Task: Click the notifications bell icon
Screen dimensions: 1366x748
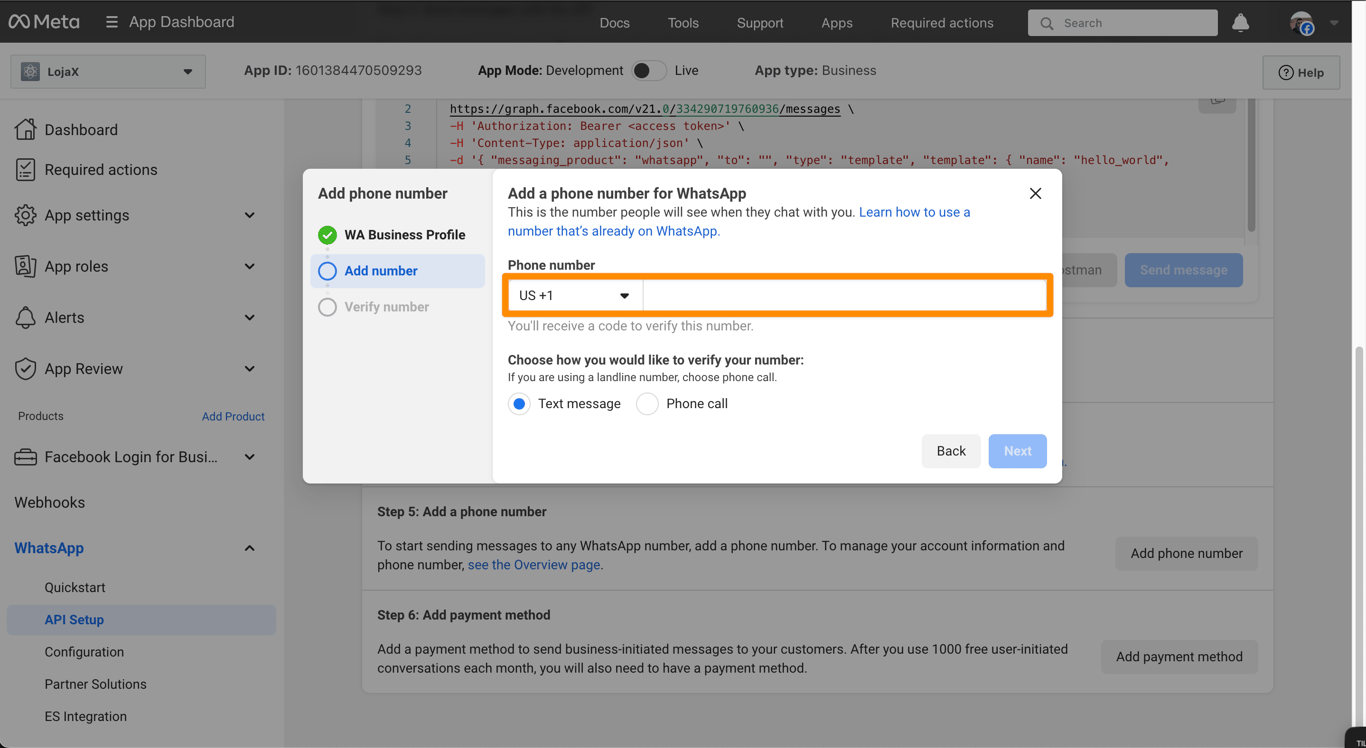Action: point(1240,22)
